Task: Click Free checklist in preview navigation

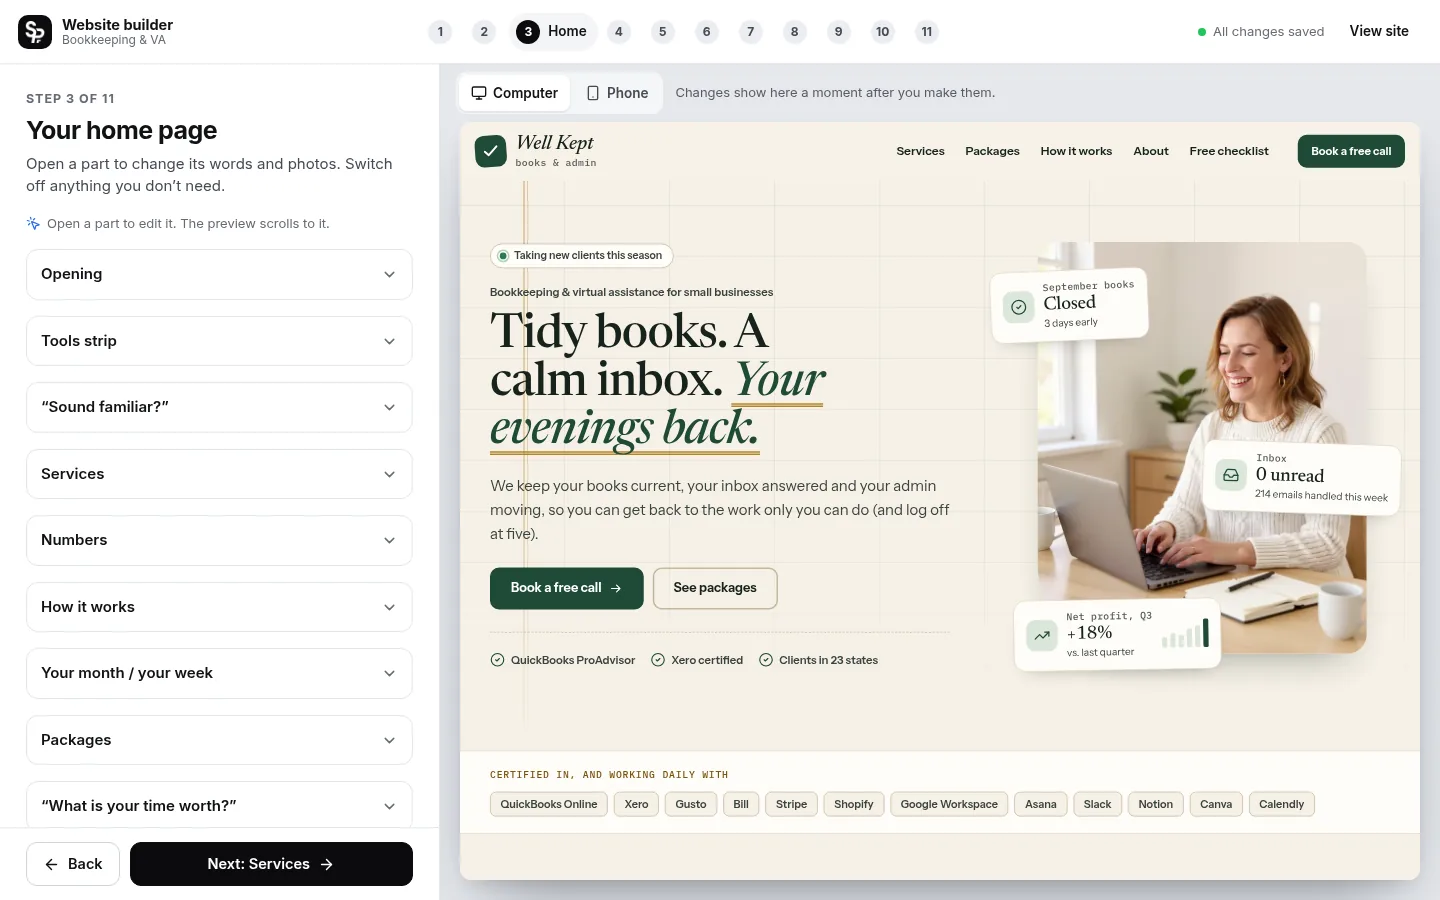Action: pos(1229,151)
